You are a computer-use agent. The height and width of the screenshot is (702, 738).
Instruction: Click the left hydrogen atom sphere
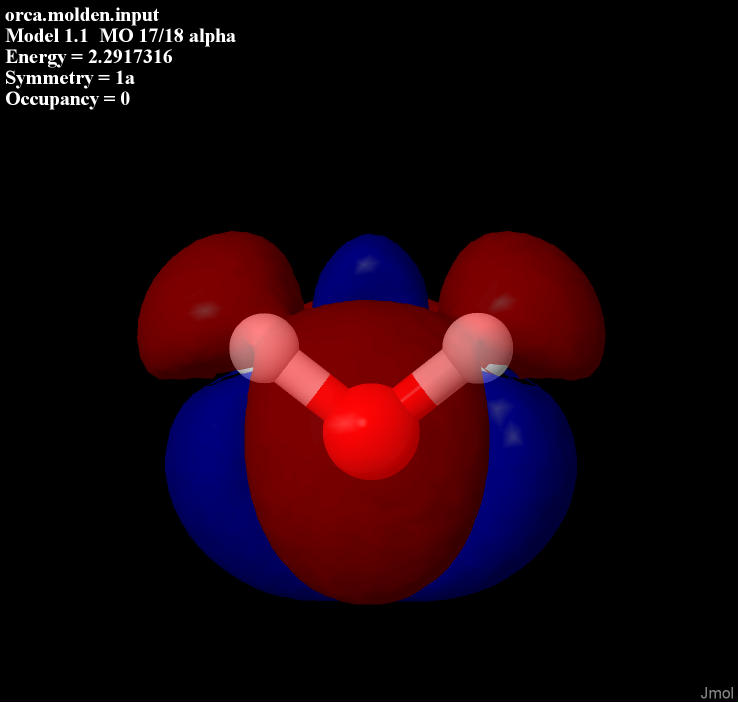264,348
